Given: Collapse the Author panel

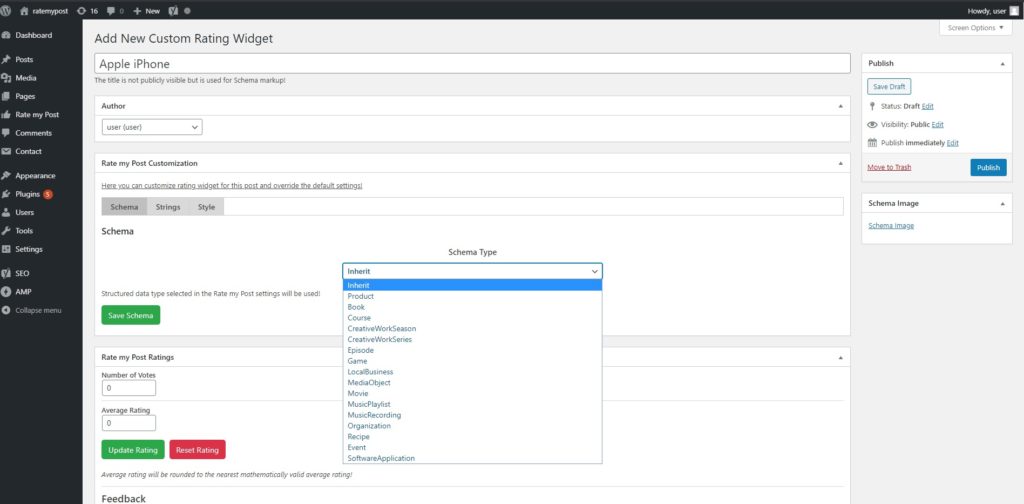Looking at the screenshot, I should pyautogui.click(x=840, y=106).
